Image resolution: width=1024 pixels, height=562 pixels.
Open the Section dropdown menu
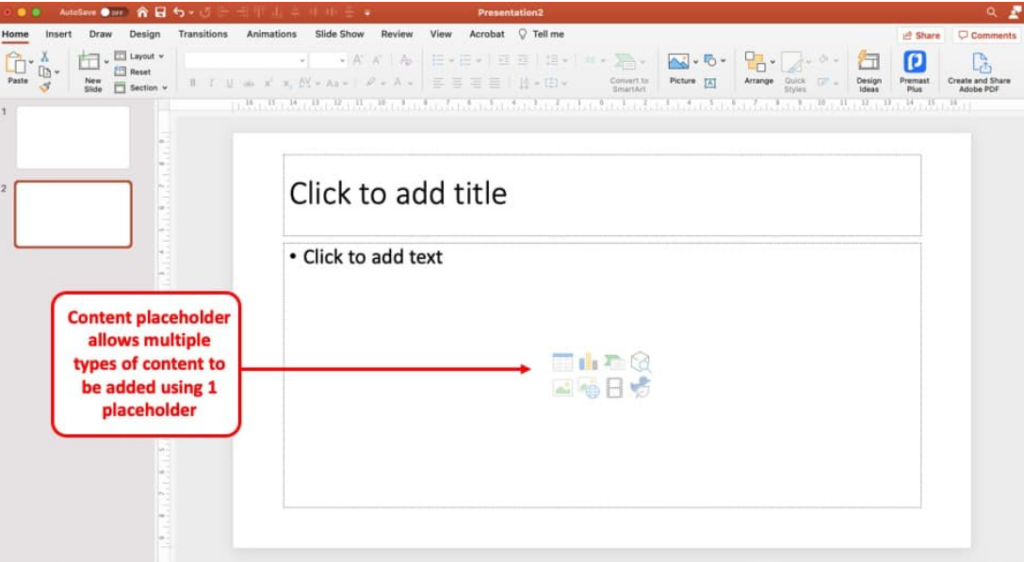pyautogui.click(x=141, y=88)
